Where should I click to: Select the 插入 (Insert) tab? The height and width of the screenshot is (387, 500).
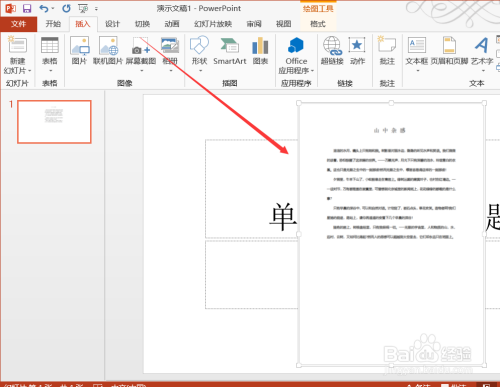click(x=83, y=24)
